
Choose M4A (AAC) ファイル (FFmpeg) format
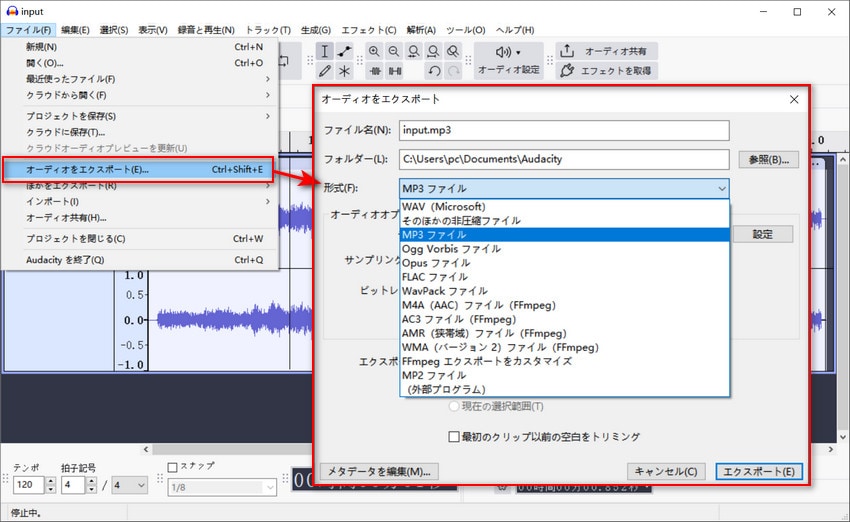click(x=564, y=305)
